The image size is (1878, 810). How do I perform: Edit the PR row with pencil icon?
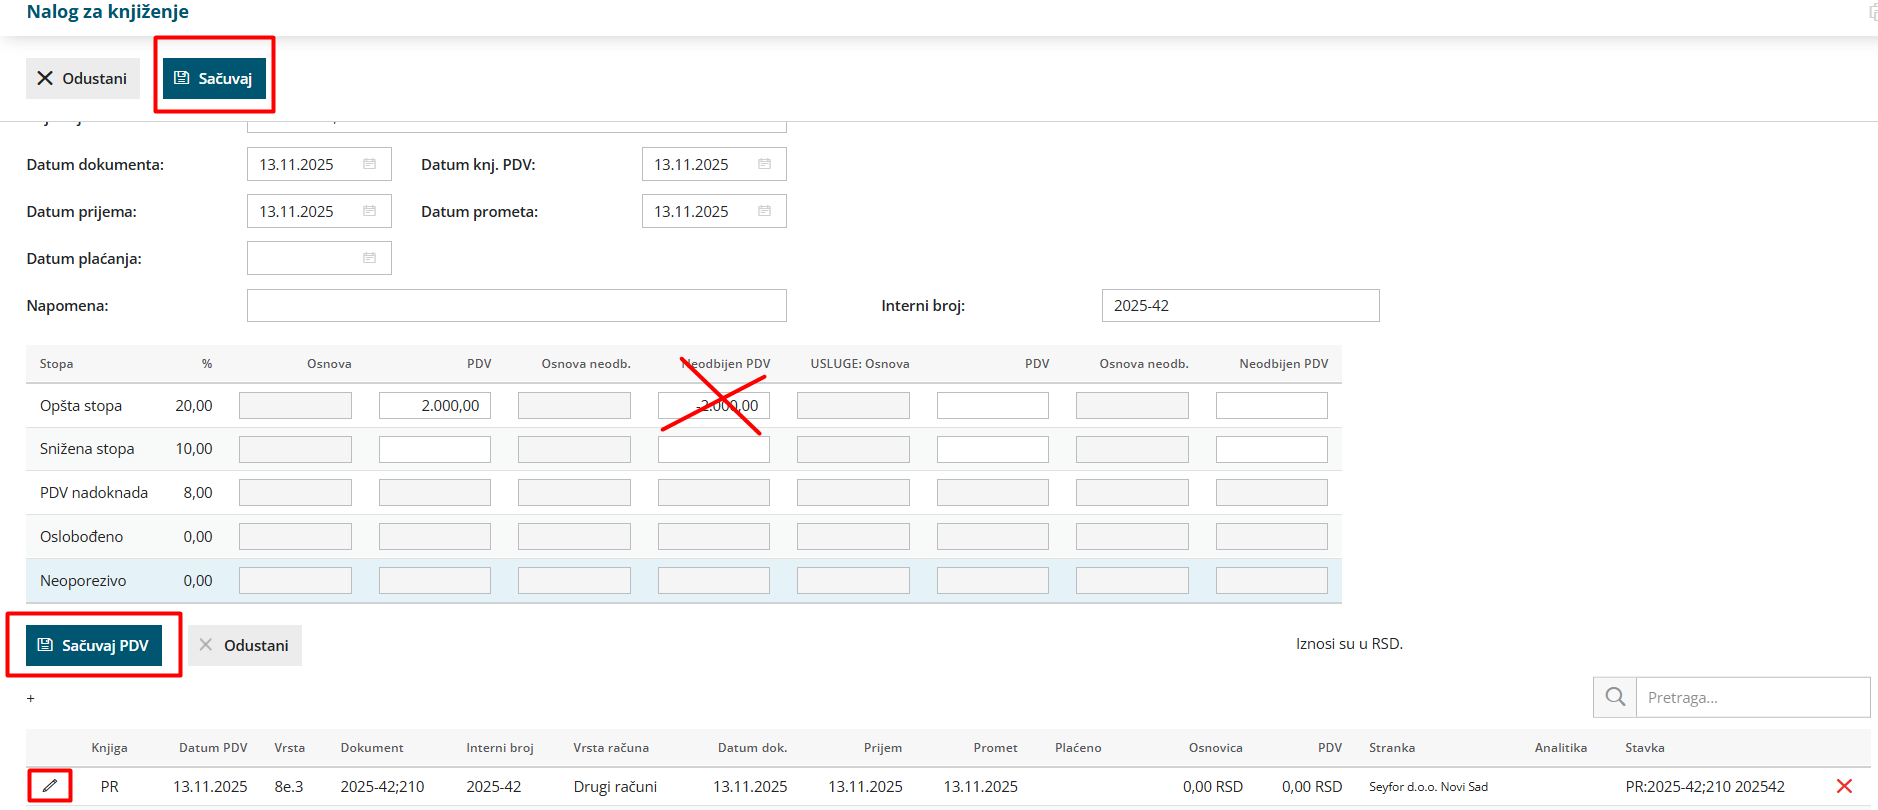[x=50, y=786]
